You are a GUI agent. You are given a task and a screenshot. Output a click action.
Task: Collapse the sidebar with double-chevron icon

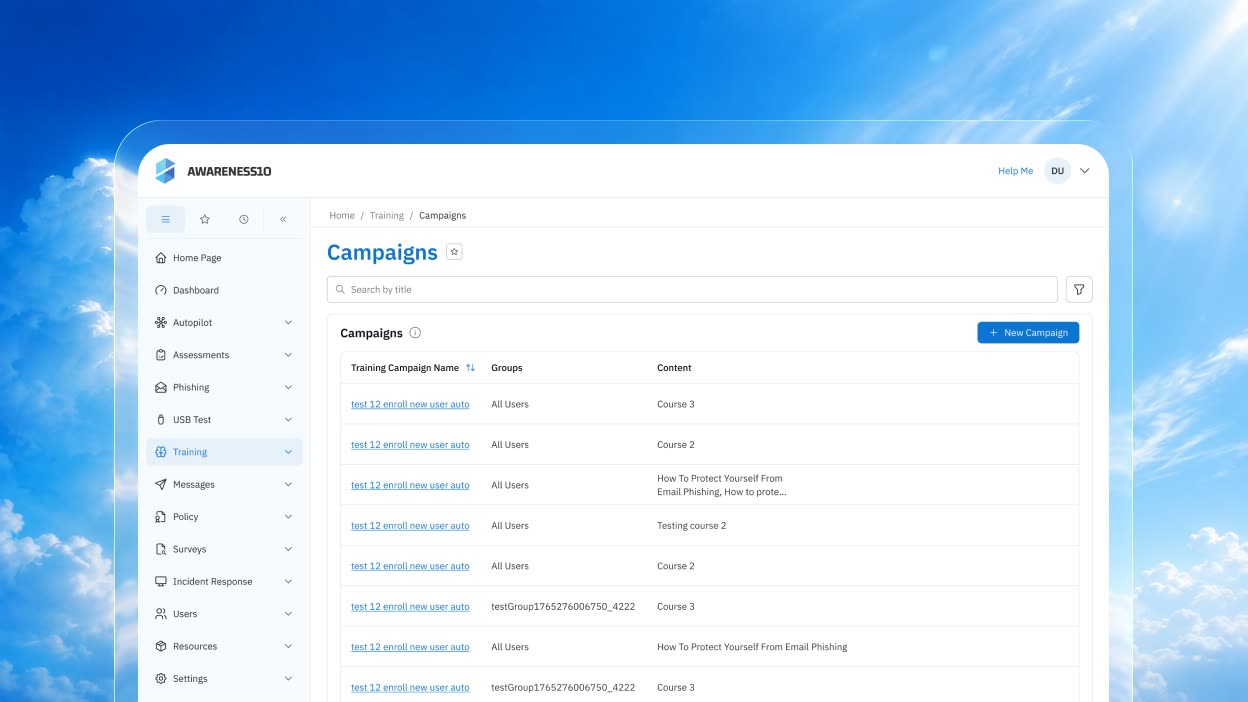283,219
